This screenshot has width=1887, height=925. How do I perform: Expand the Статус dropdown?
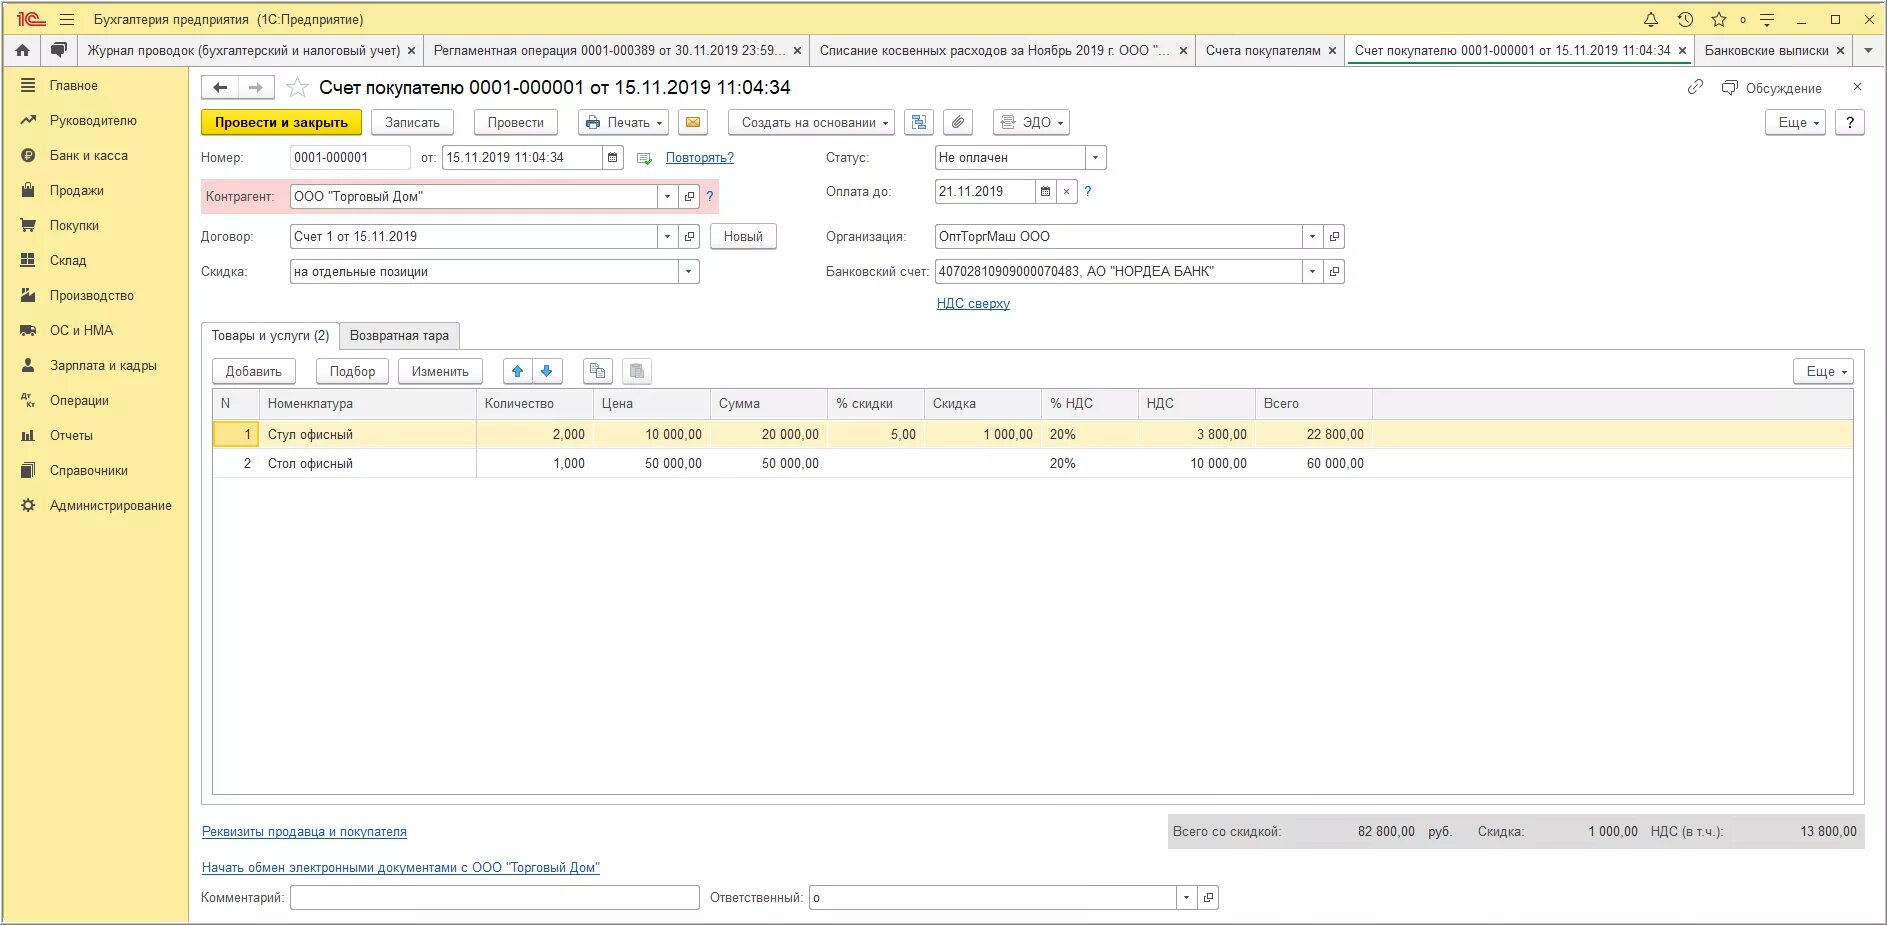click(x=1095, y=157)
